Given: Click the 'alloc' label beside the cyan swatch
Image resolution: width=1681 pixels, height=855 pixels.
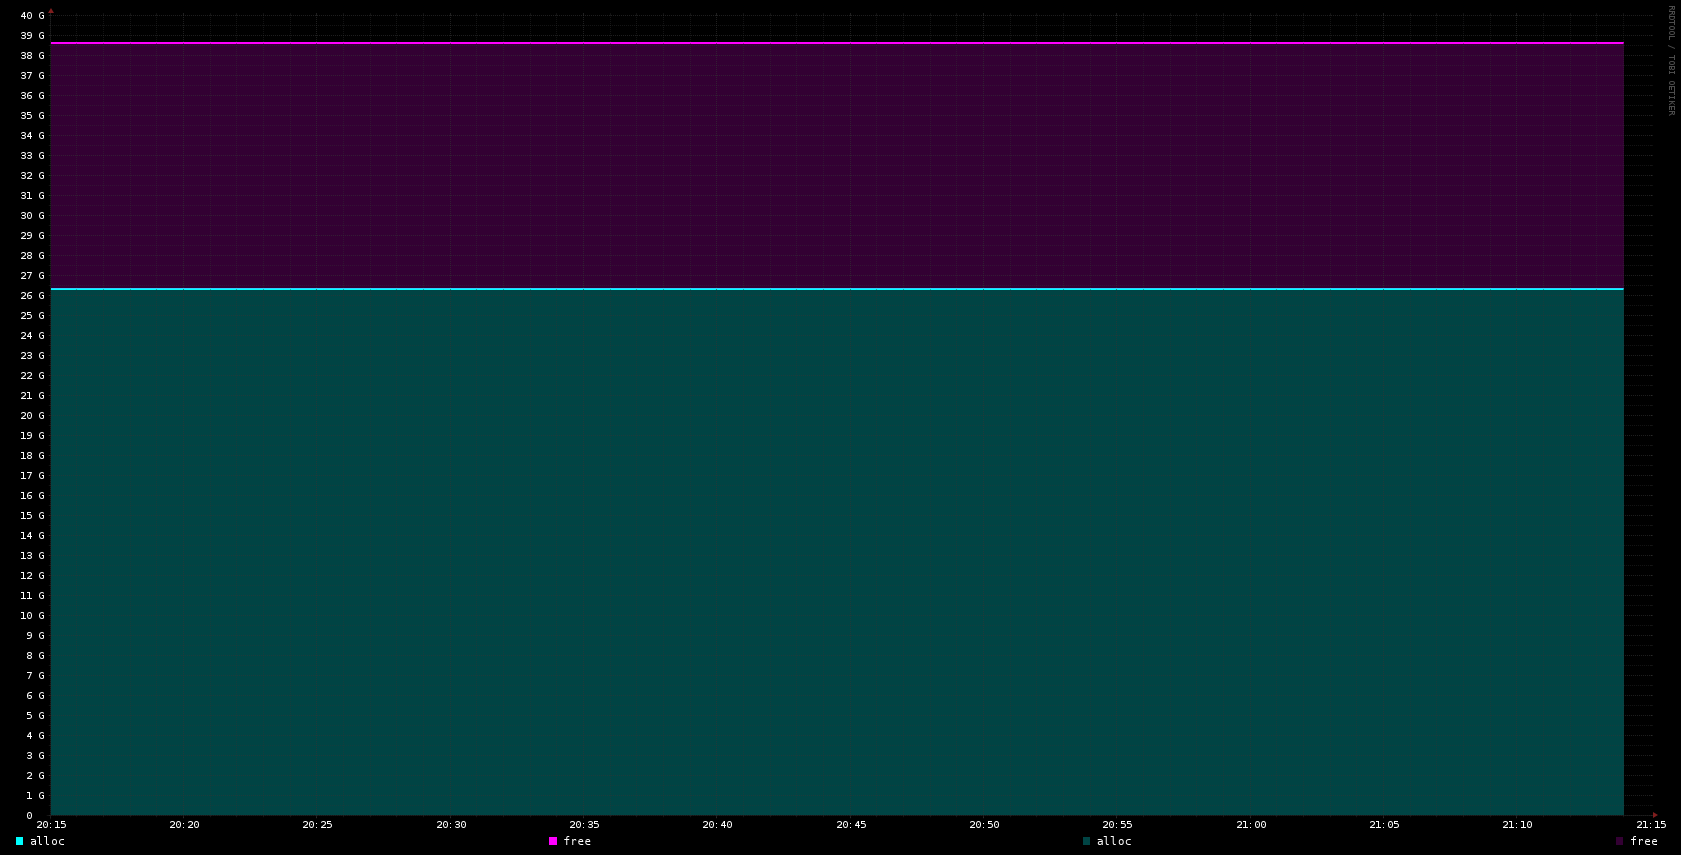Looking at the screenshot, I should 47,841.
